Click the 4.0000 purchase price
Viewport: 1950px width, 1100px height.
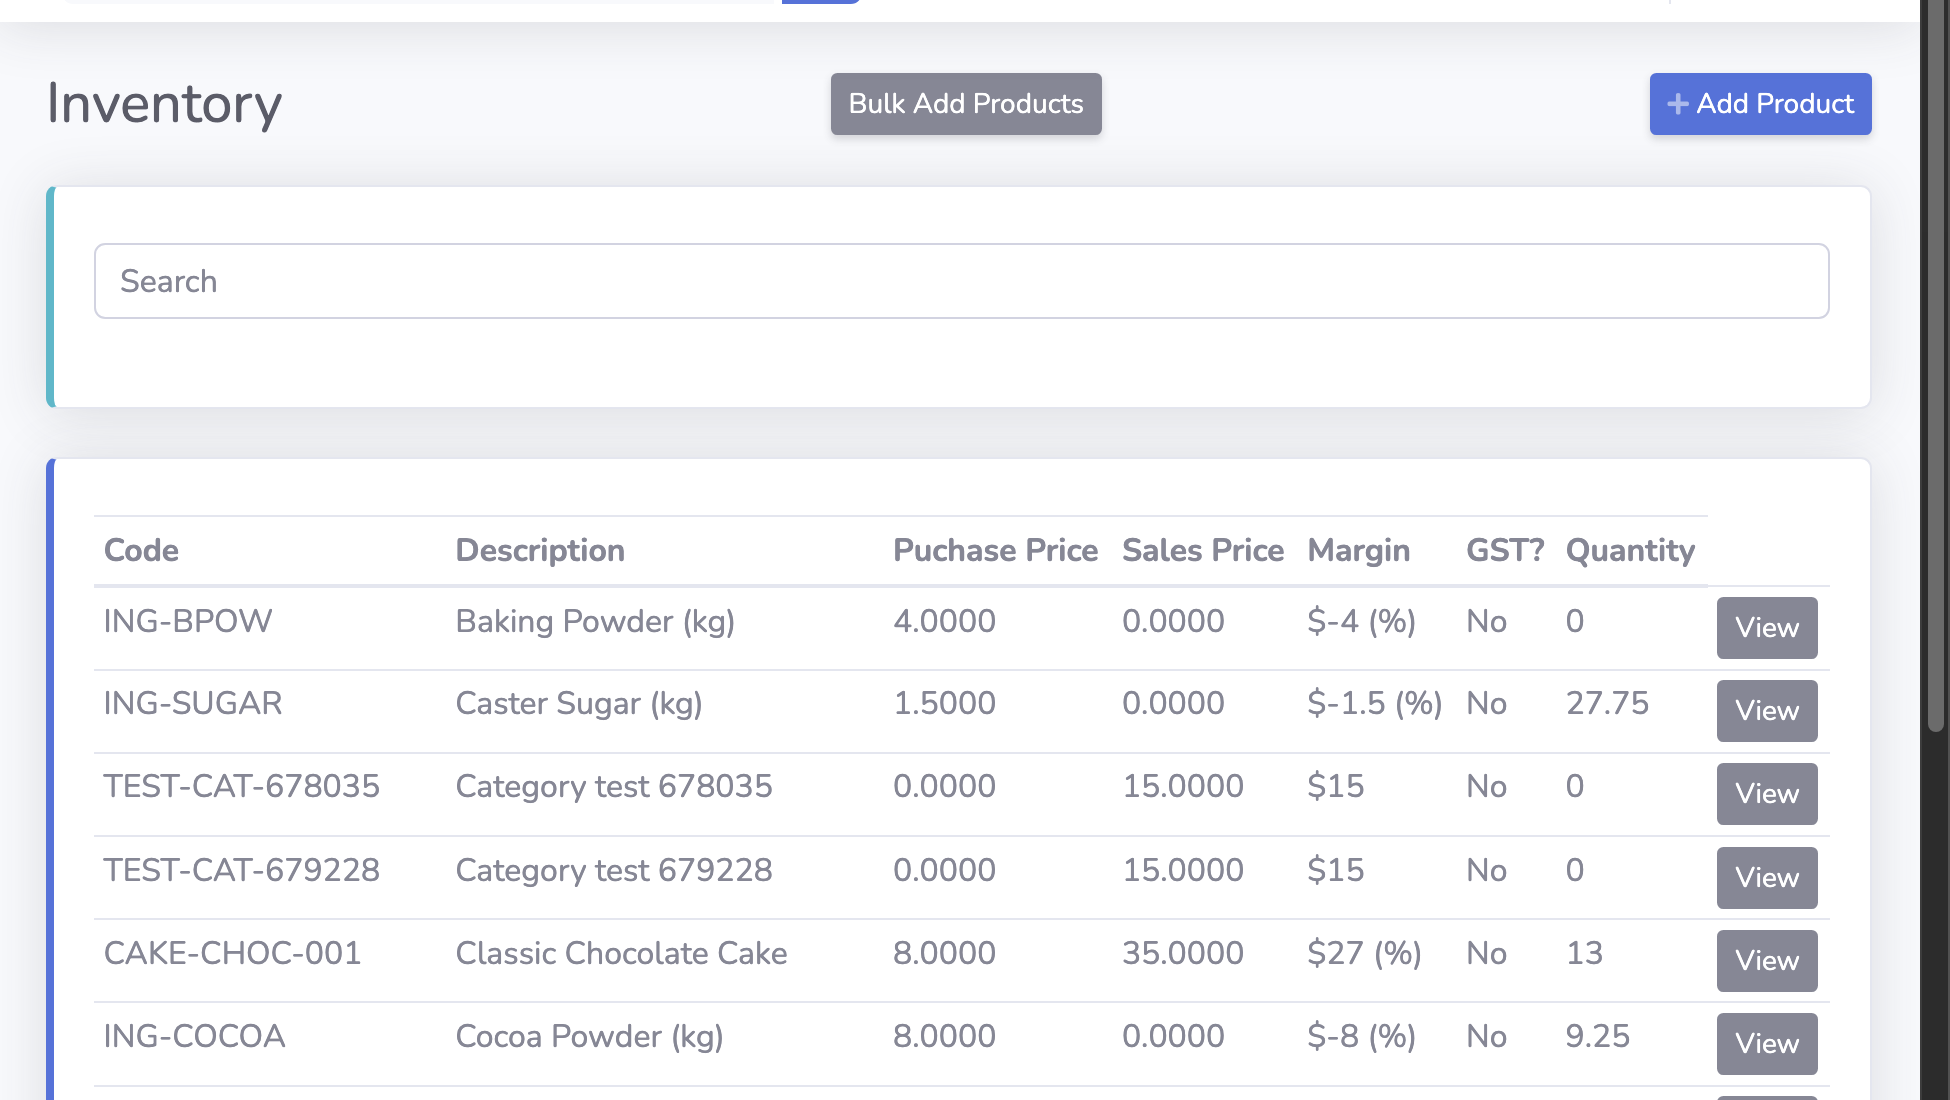(944, 621)
